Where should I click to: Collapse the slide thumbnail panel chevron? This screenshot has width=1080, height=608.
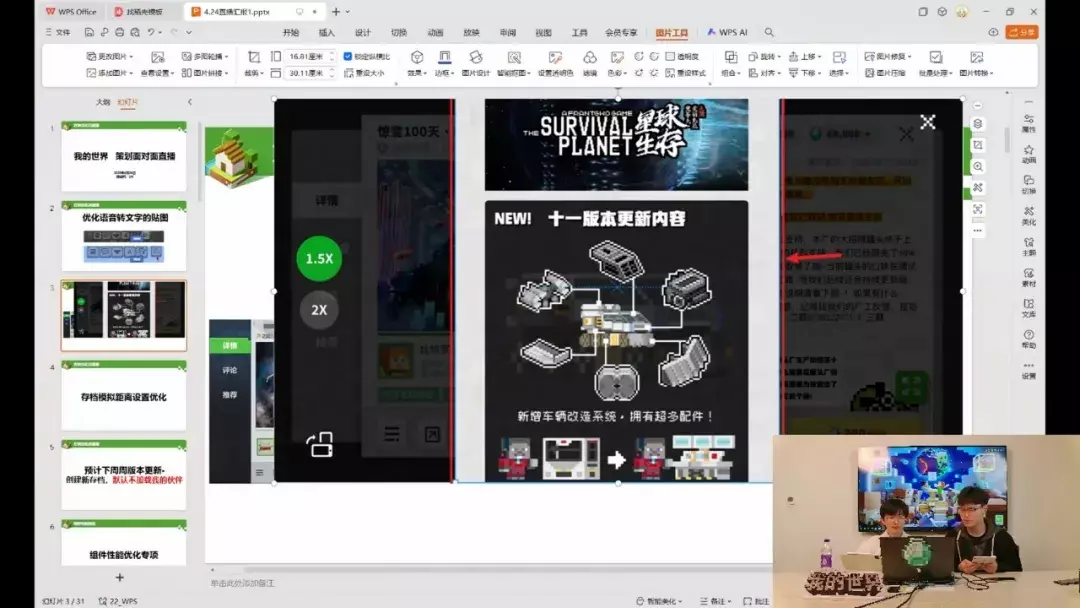pyautogui.click(x=190, y=102)
